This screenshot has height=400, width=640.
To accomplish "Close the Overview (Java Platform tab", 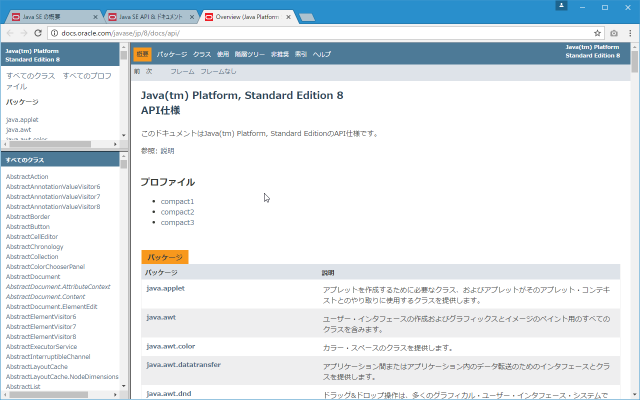I will 289,17.
